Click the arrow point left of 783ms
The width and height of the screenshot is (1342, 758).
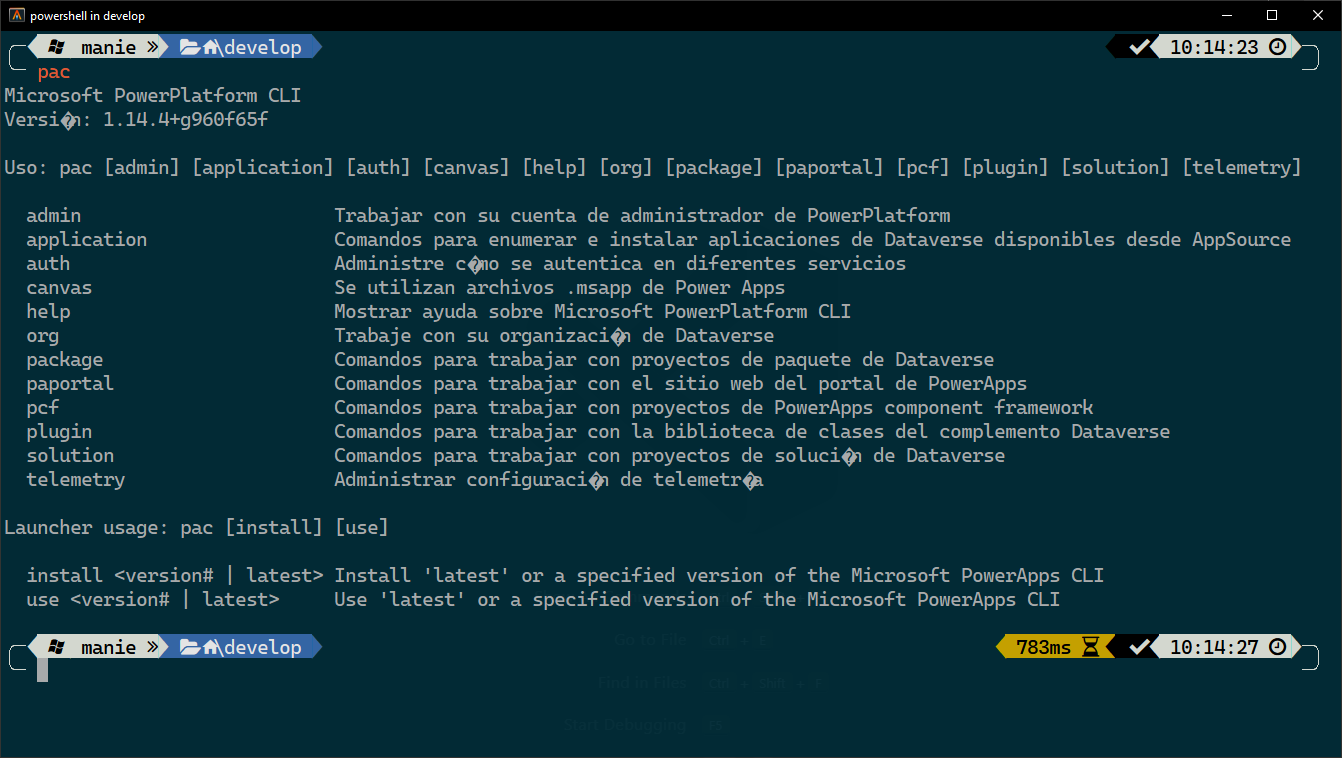point(999,646)
